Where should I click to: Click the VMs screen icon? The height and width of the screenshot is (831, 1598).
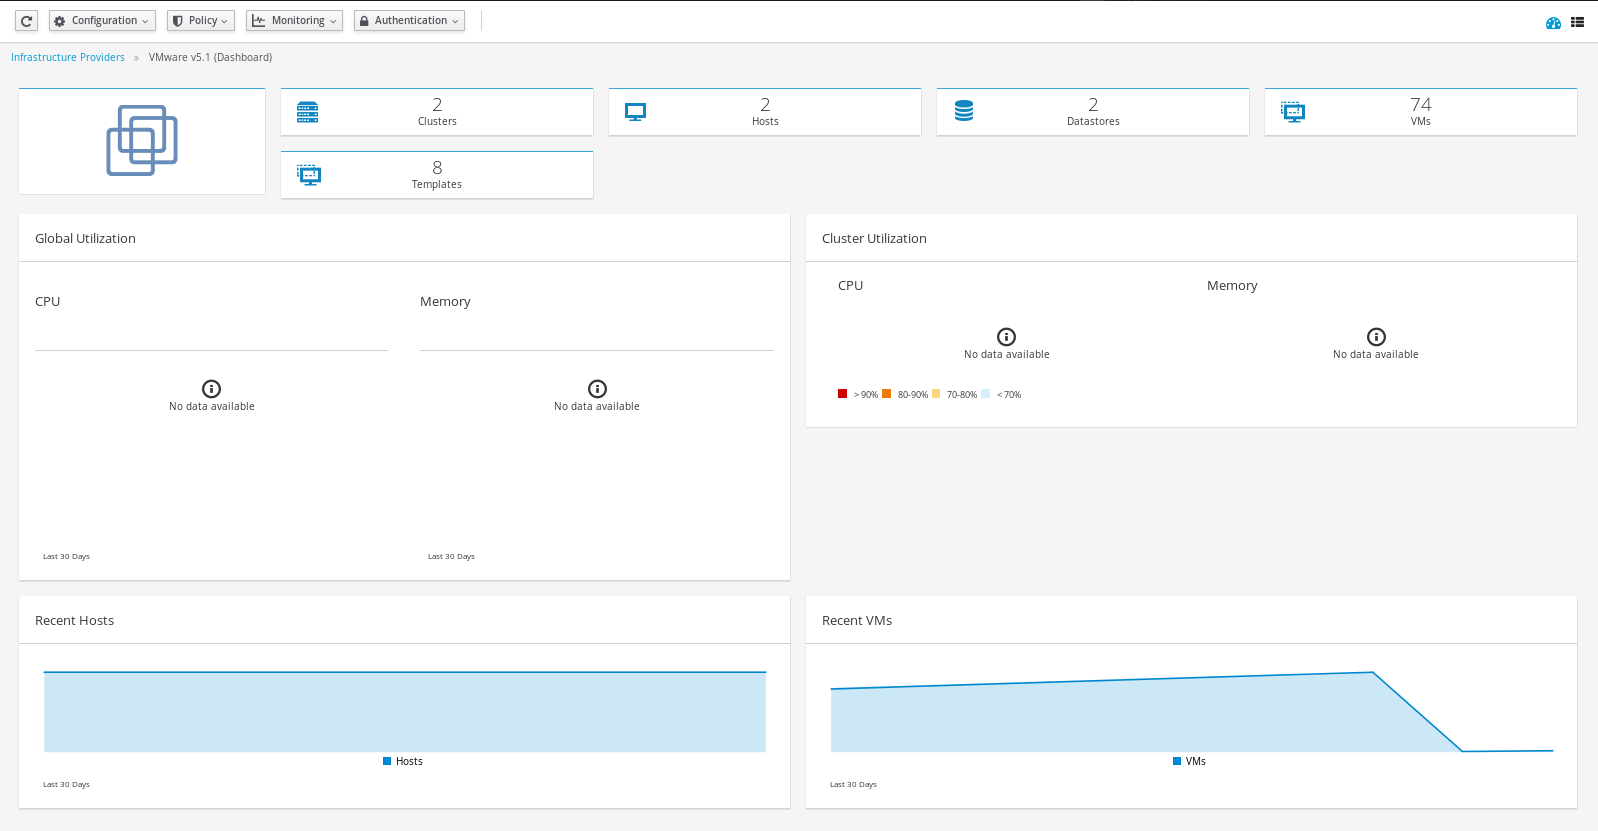pyautogui.click(x=1293, y=112)
